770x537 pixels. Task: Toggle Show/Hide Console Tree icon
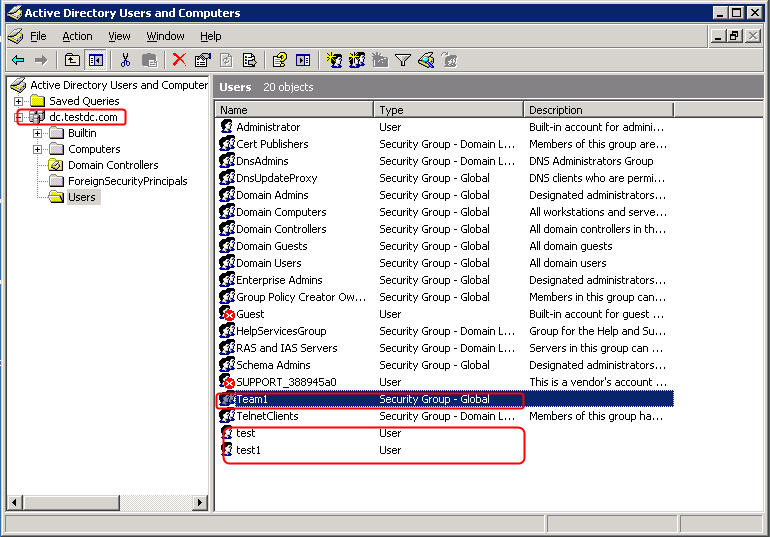(95, 60)
